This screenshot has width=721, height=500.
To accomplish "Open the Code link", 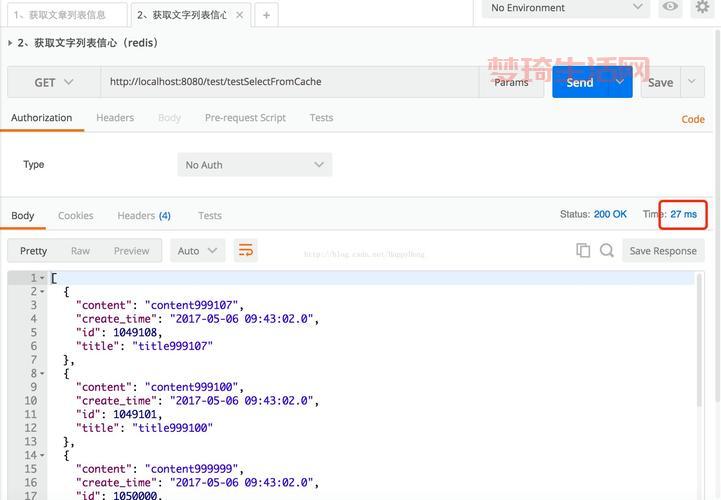I will 693,119.
